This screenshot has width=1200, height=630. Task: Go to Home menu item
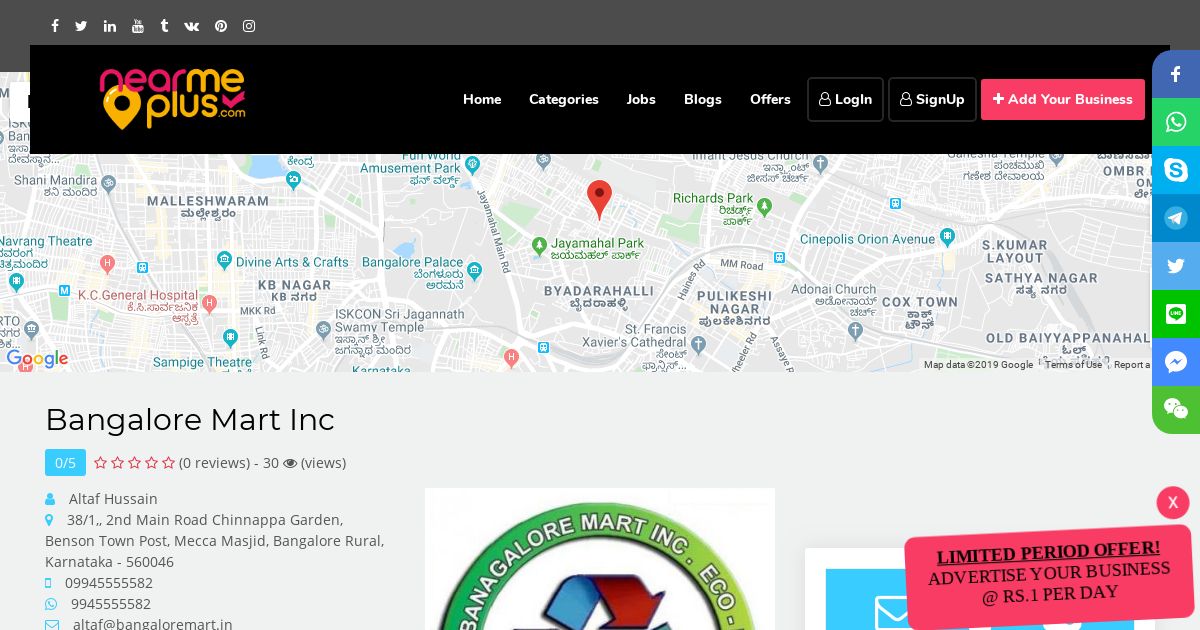pos(482,99)
